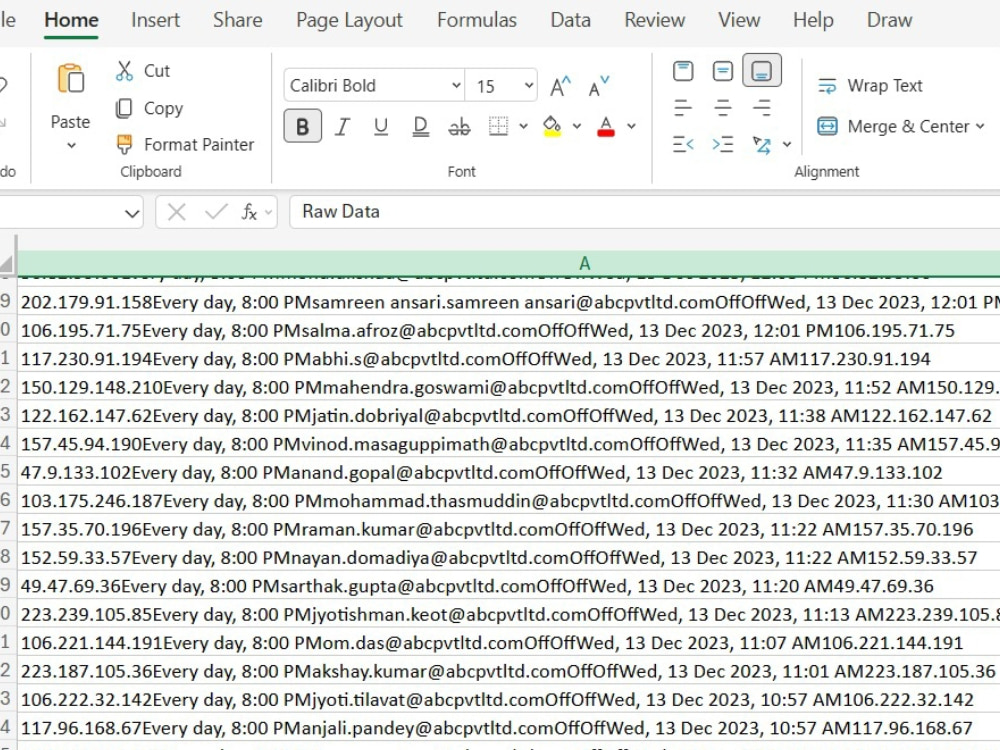Select the row with samreen ansari email
Image resolution: width=1000 pixels, height=750 pixels.
pos(508,302)
